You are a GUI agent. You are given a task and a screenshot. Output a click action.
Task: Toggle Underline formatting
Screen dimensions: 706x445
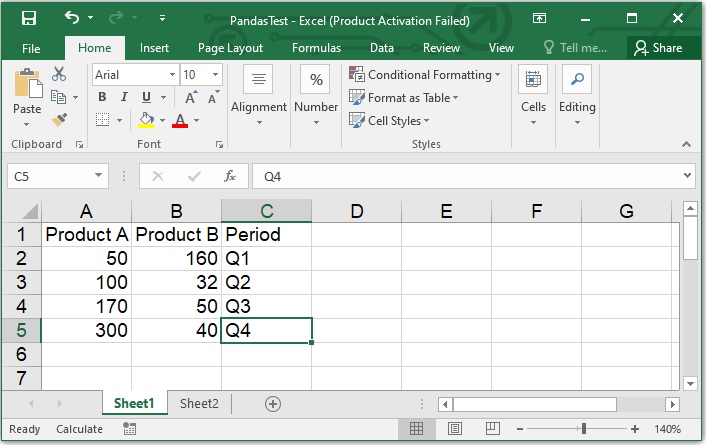tap(147, 97)
